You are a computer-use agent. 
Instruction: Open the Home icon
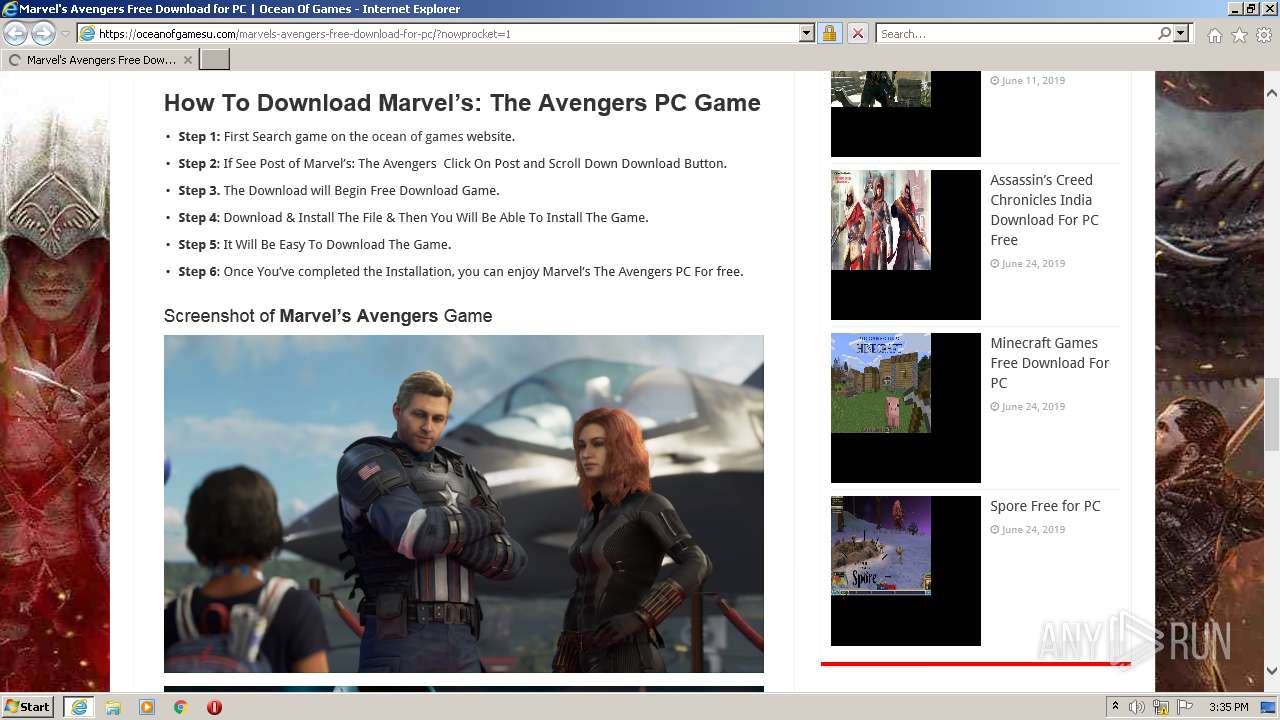click(1214, 35)
